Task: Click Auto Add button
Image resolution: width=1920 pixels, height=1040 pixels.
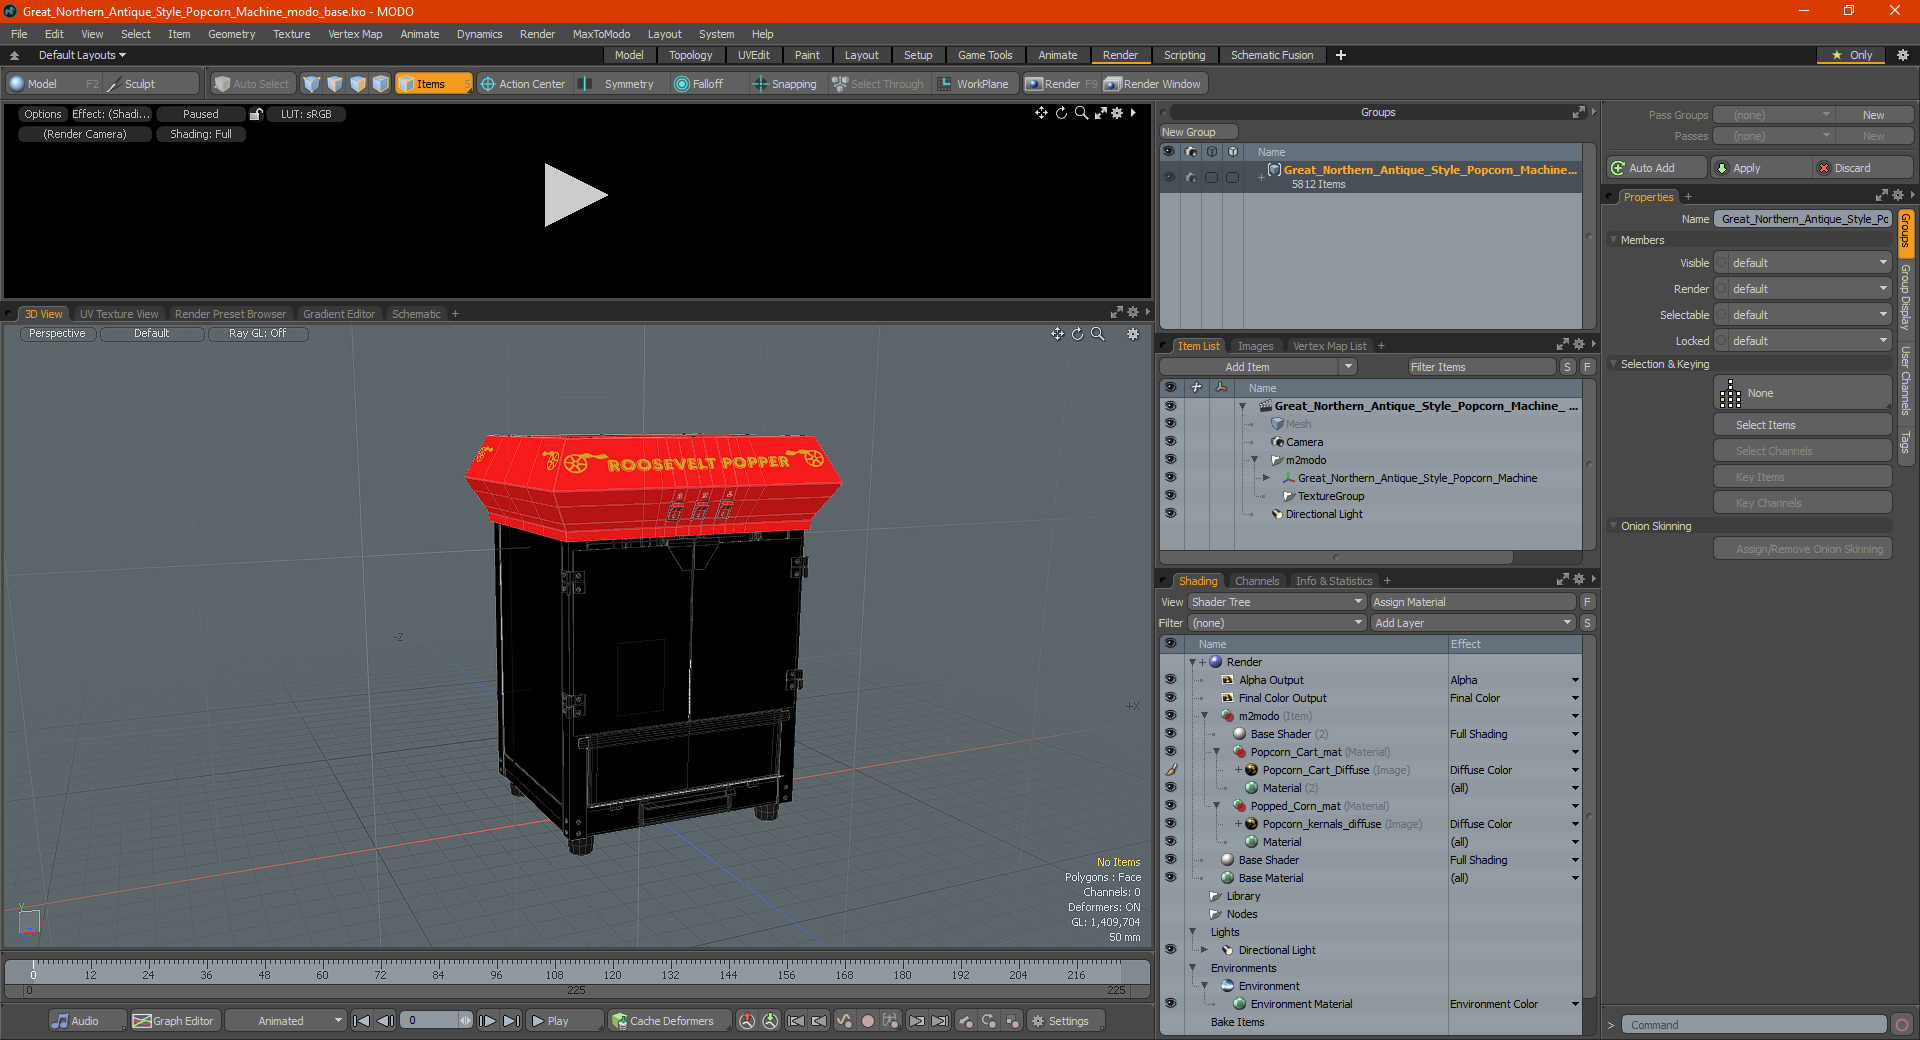Action: pos(1657,168)
